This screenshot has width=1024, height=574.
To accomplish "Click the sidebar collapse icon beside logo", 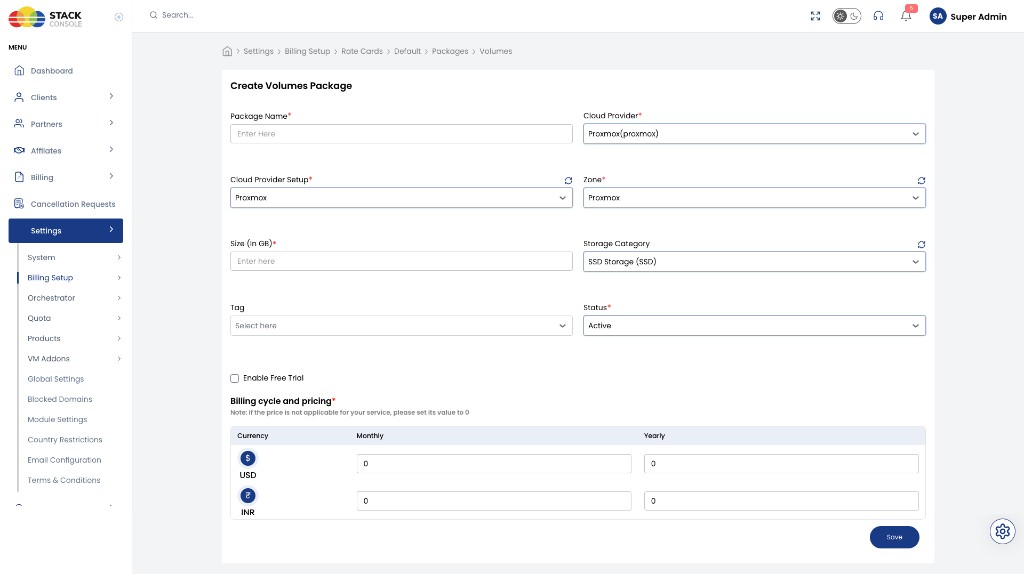I will point(119,17).
